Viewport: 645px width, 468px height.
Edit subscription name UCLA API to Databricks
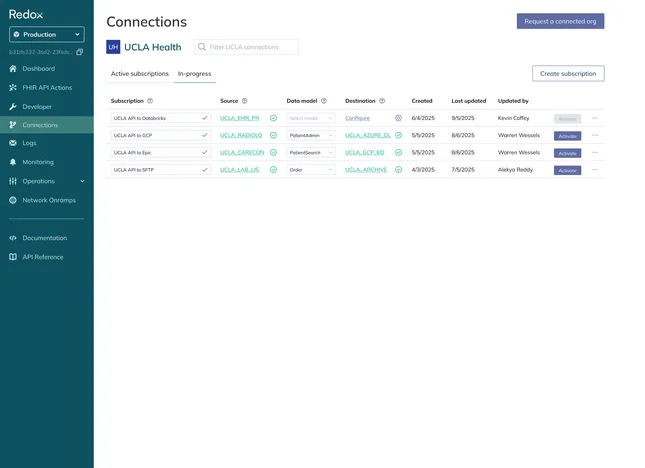(161, 118)
